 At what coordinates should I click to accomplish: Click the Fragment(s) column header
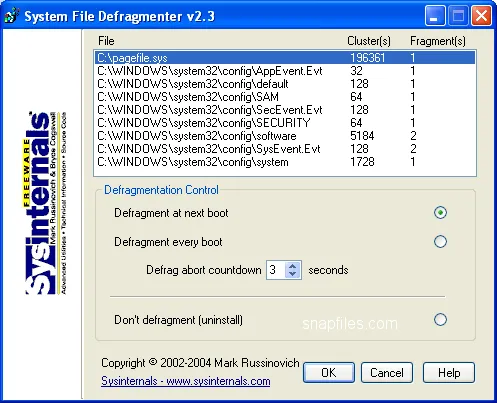438,41
